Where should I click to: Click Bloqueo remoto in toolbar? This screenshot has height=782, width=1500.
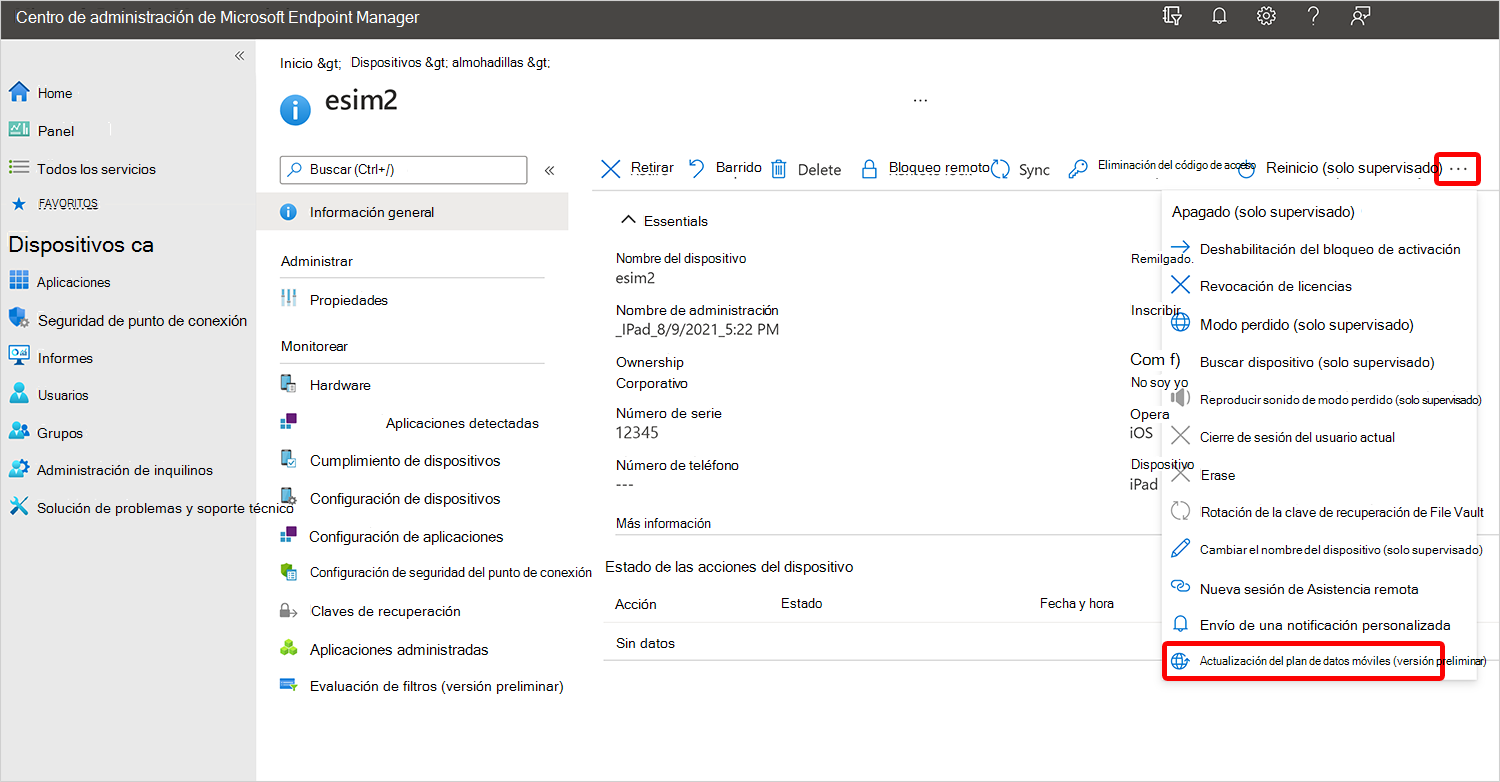pyautogui.click(x=925, y=169)
